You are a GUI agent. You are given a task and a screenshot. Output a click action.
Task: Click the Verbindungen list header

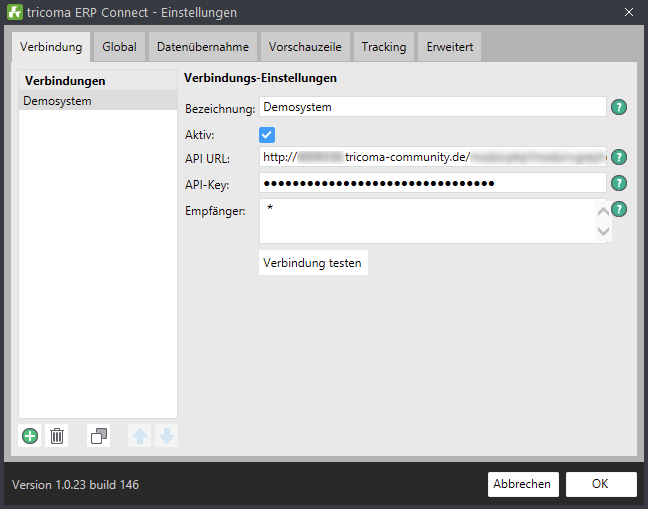[x=98, y=81]
